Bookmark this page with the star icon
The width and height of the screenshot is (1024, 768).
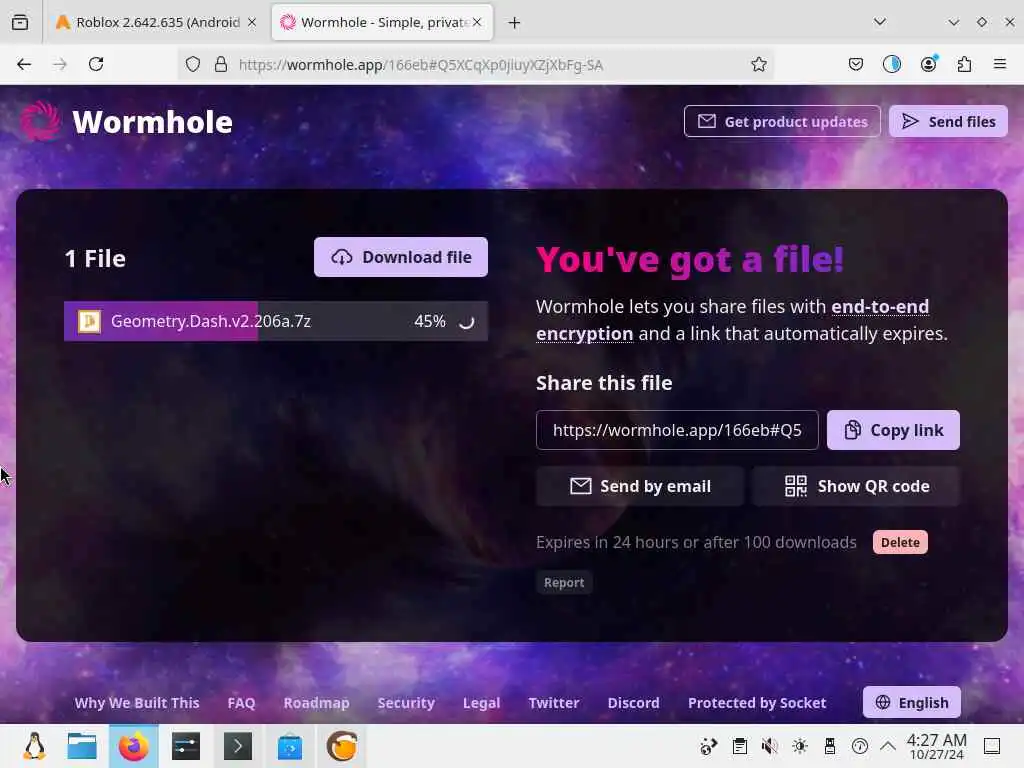coord(758,64)
